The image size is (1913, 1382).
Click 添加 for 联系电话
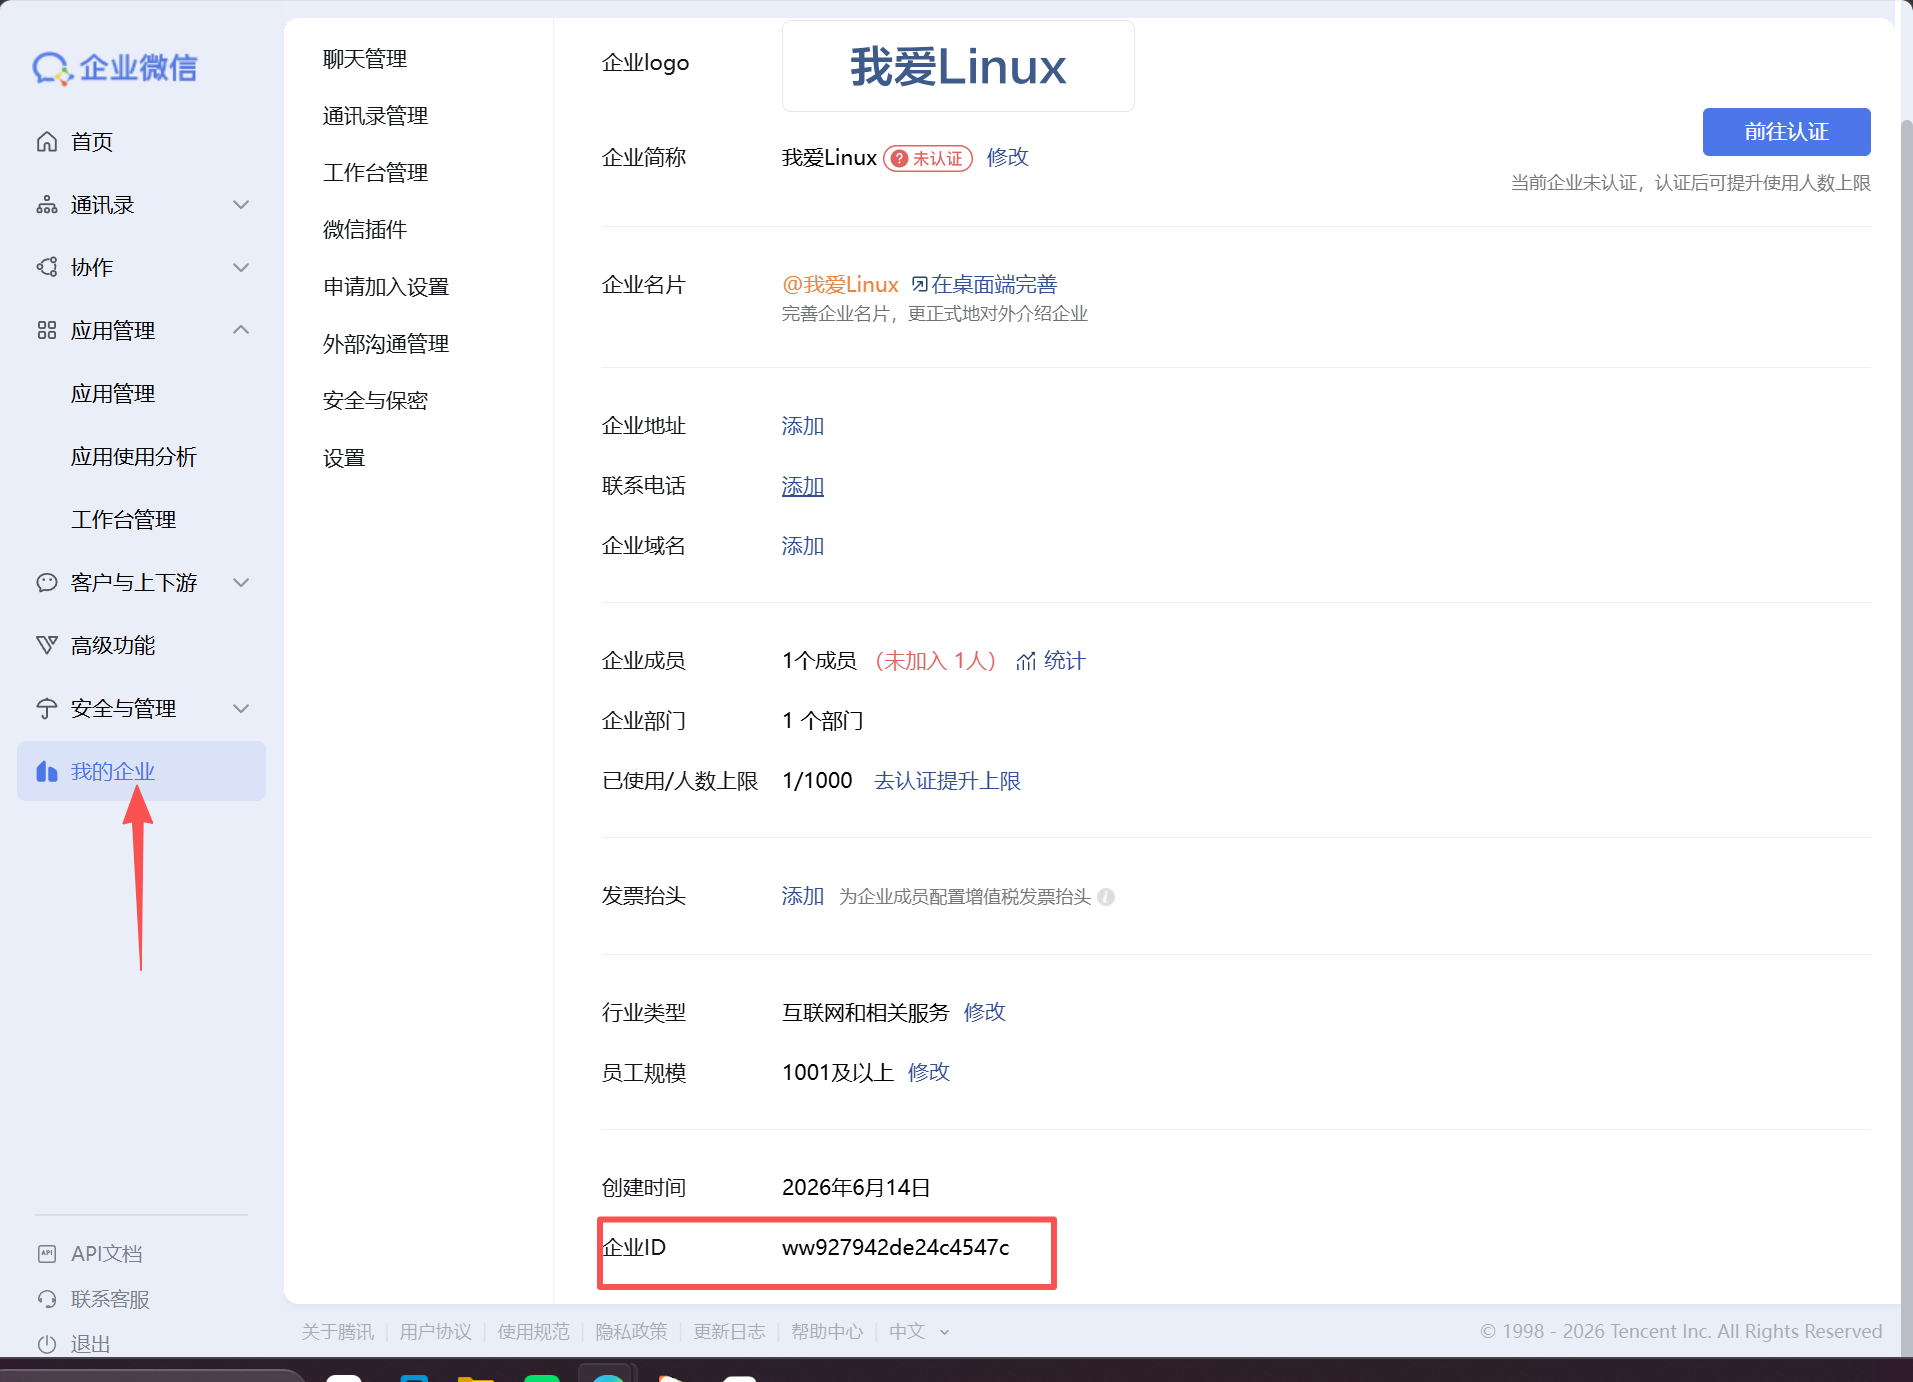pyautogui.click(x=803, y=487)
